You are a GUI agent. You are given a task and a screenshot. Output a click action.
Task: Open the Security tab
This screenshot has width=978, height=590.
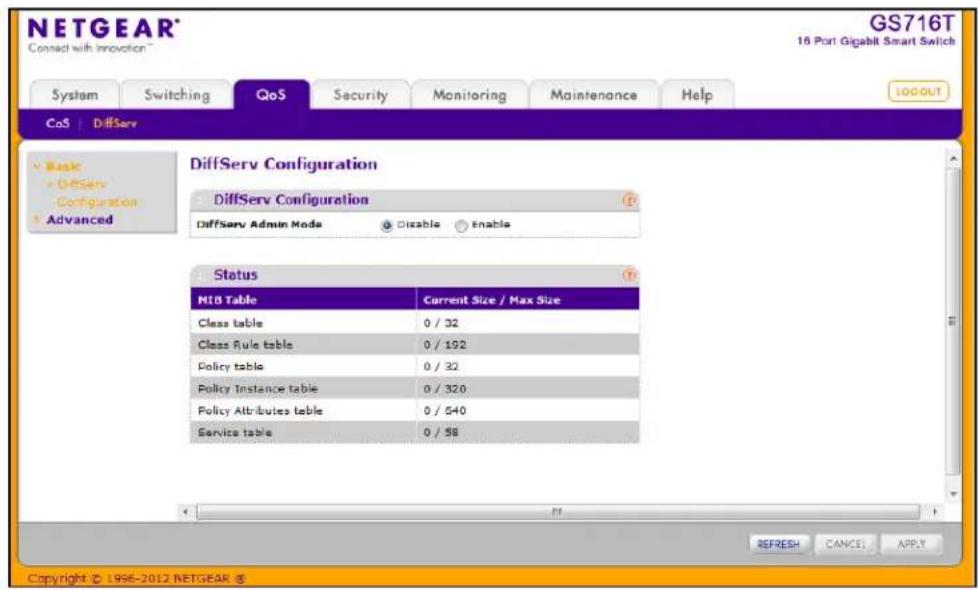361,95
